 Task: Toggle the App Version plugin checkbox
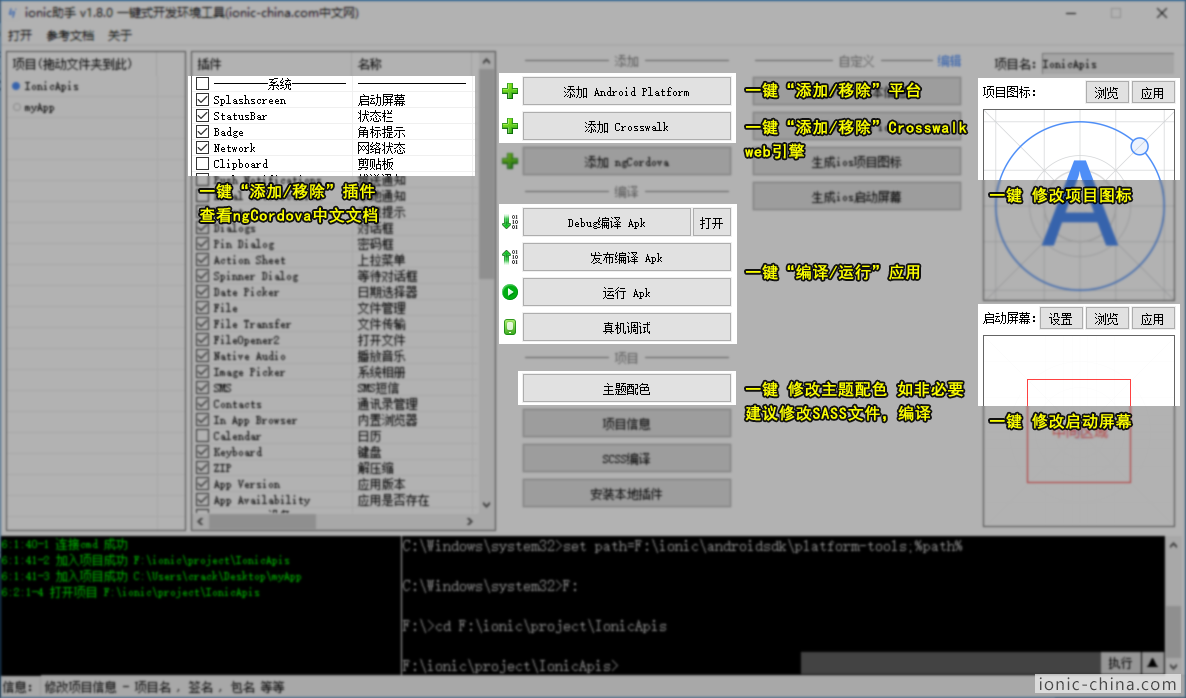[x=202, y=484]
